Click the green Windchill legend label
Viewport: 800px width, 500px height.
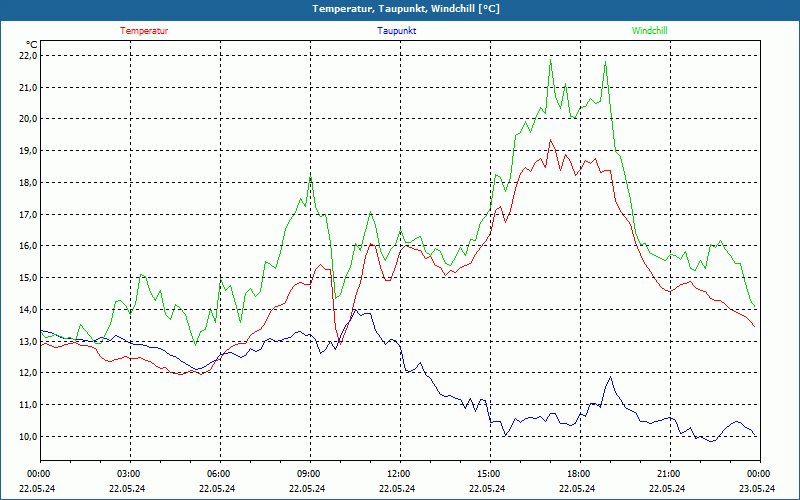[x=649, y=31]
